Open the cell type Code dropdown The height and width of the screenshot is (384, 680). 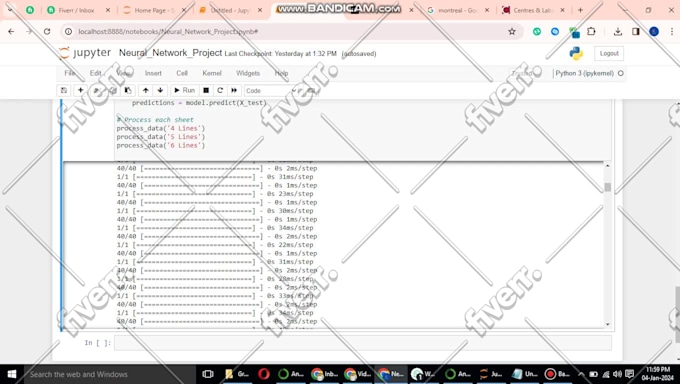(271, 90)
